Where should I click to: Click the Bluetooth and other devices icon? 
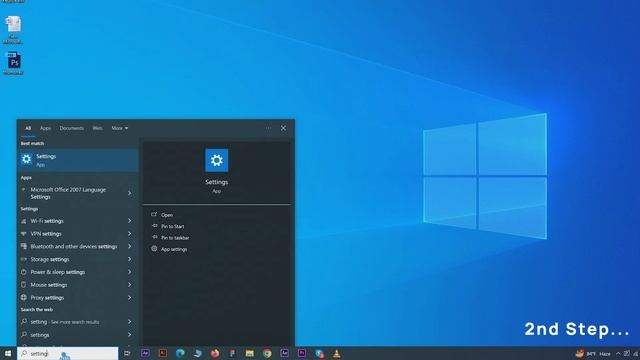24,247
